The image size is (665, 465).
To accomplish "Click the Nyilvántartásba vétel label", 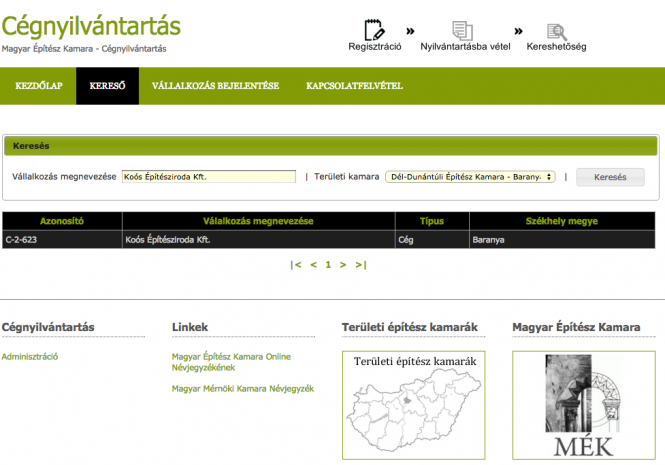I will click(465, 47).
